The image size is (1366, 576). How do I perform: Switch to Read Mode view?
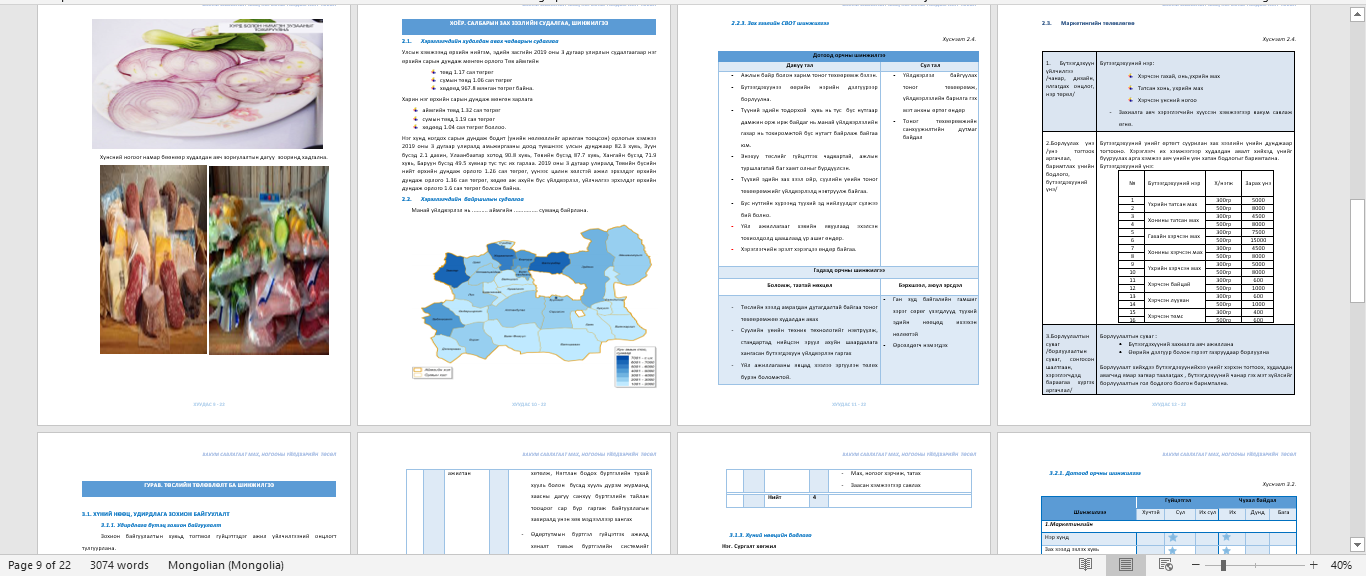pyautogui.click(x=1085, y=565)
